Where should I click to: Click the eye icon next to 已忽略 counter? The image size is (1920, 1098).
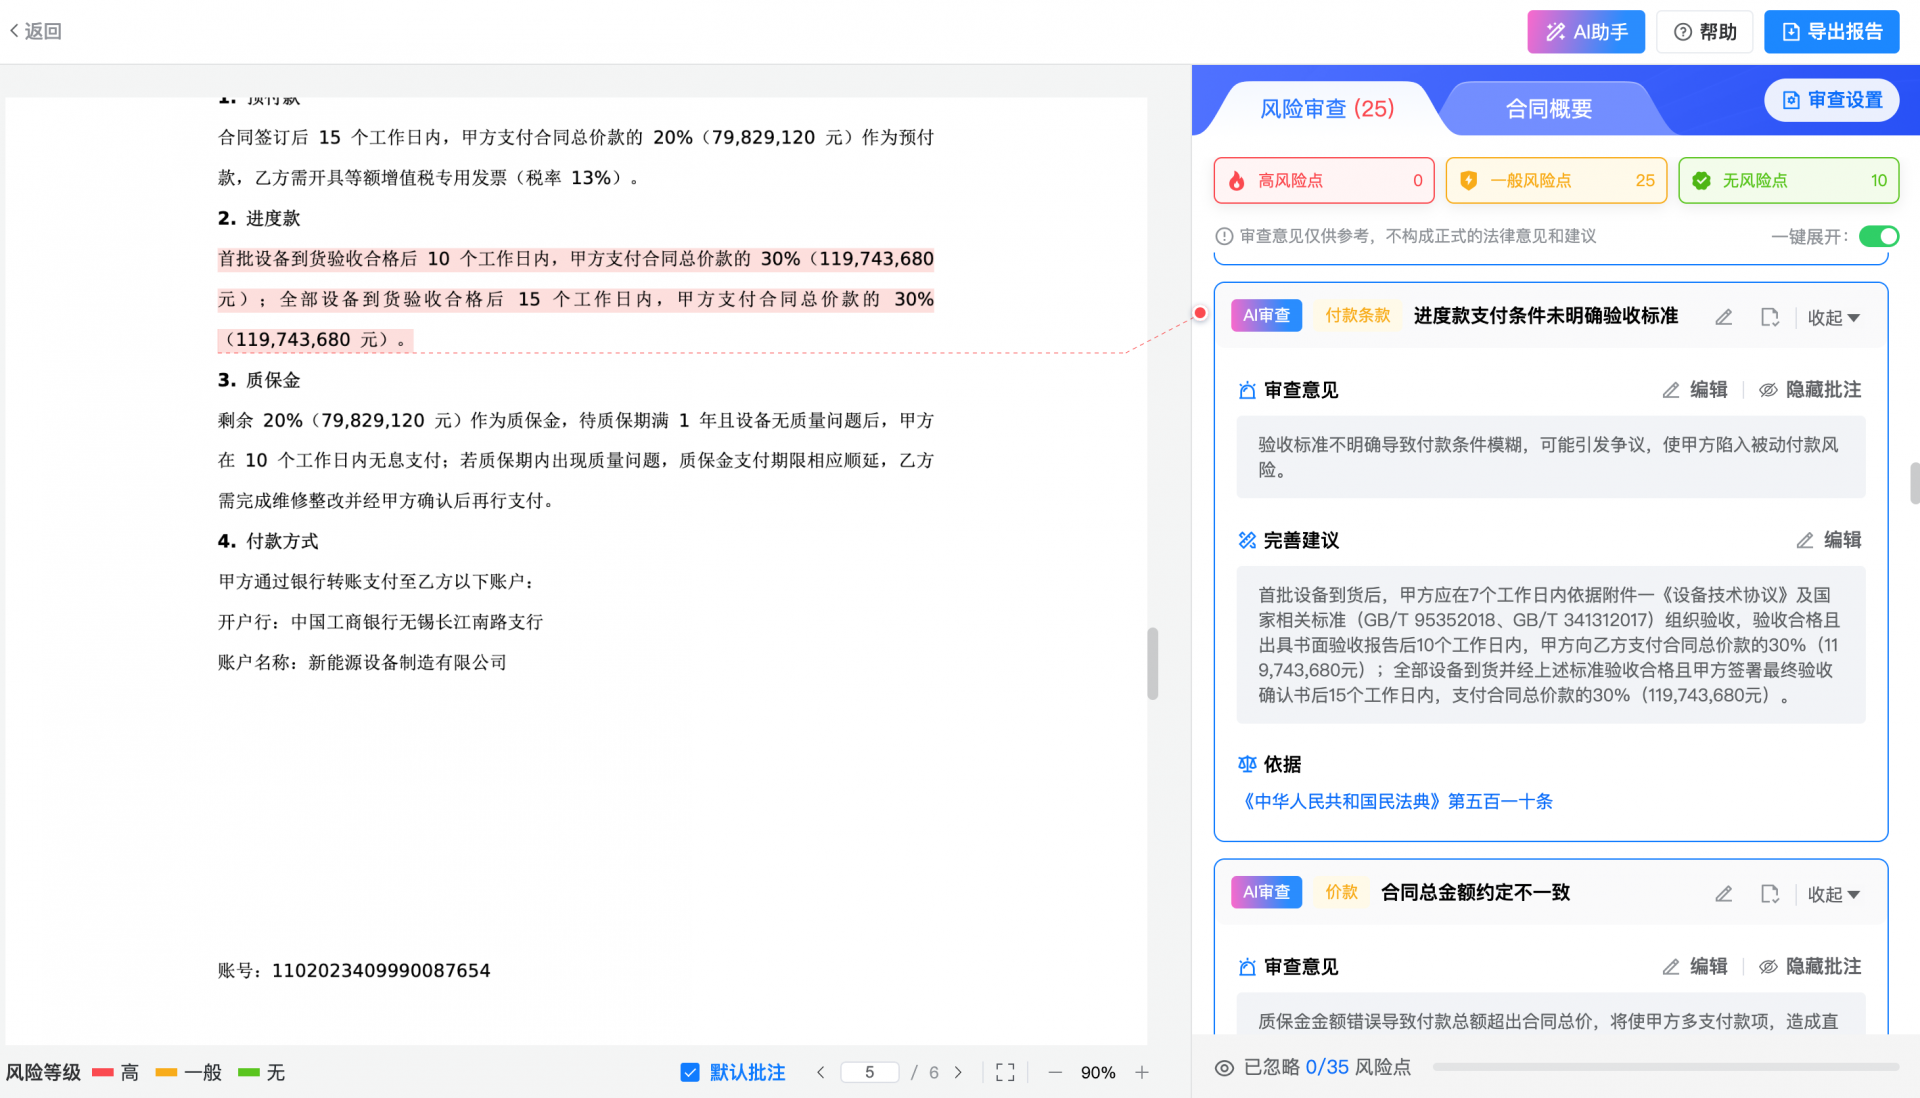[x=1224, y=1068]
